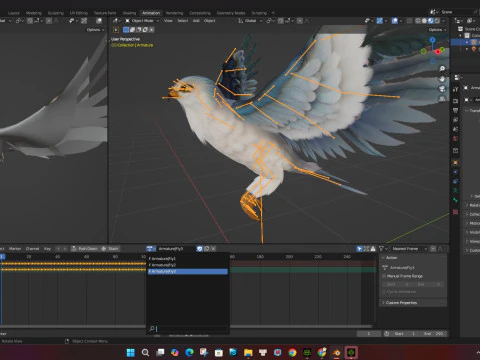480x360 pixels.
Task: Click the blue Z axis on navigation gizmo
Action: 432,40
